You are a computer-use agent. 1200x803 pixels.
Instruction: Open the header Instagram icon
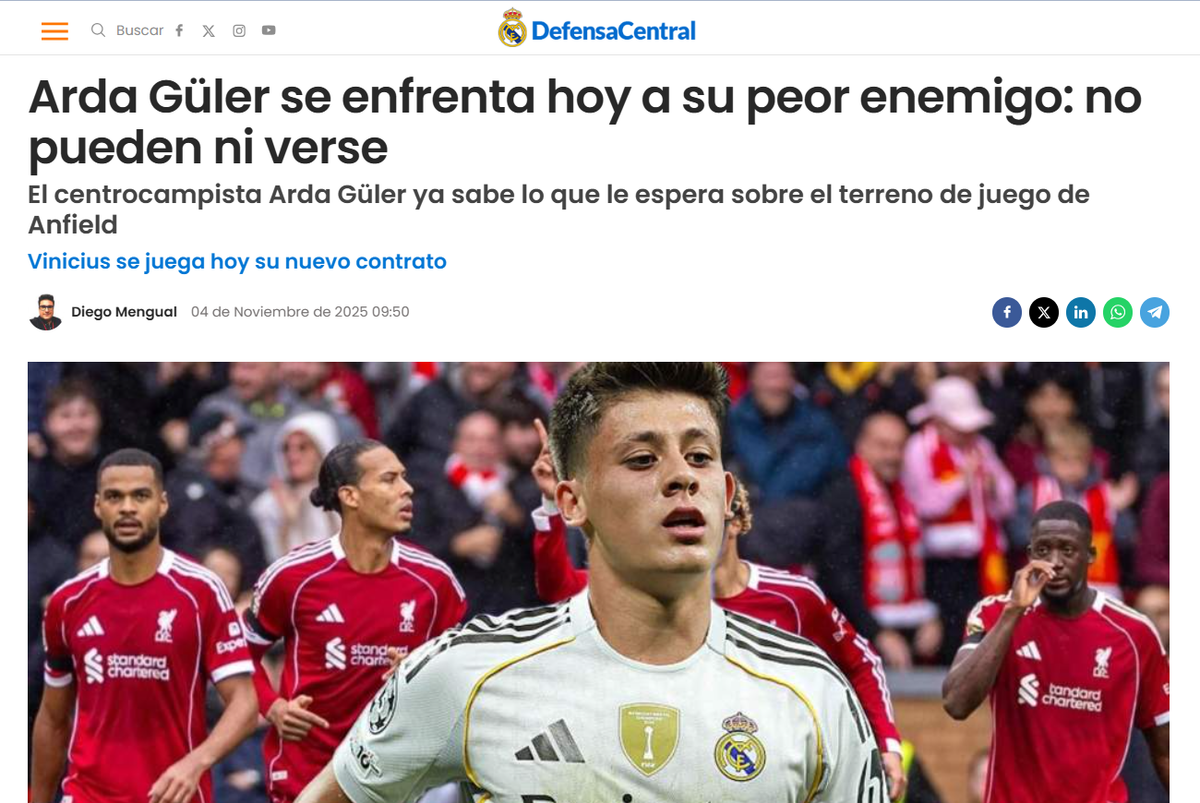239,30
